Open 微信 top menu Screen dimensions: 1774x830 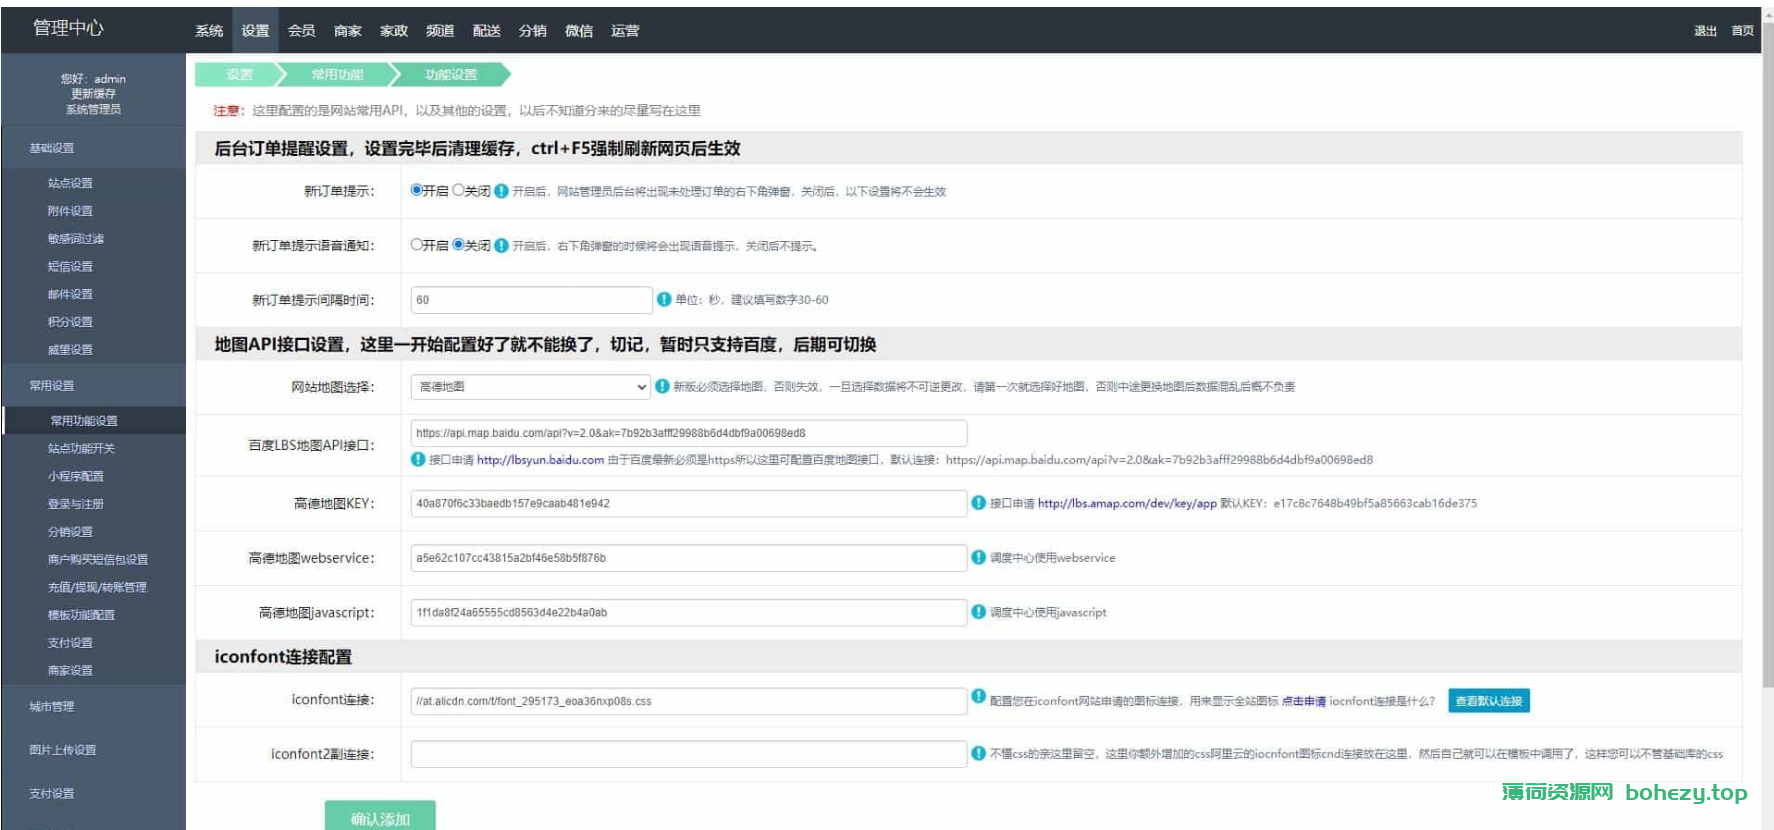(x=578, y=31)
